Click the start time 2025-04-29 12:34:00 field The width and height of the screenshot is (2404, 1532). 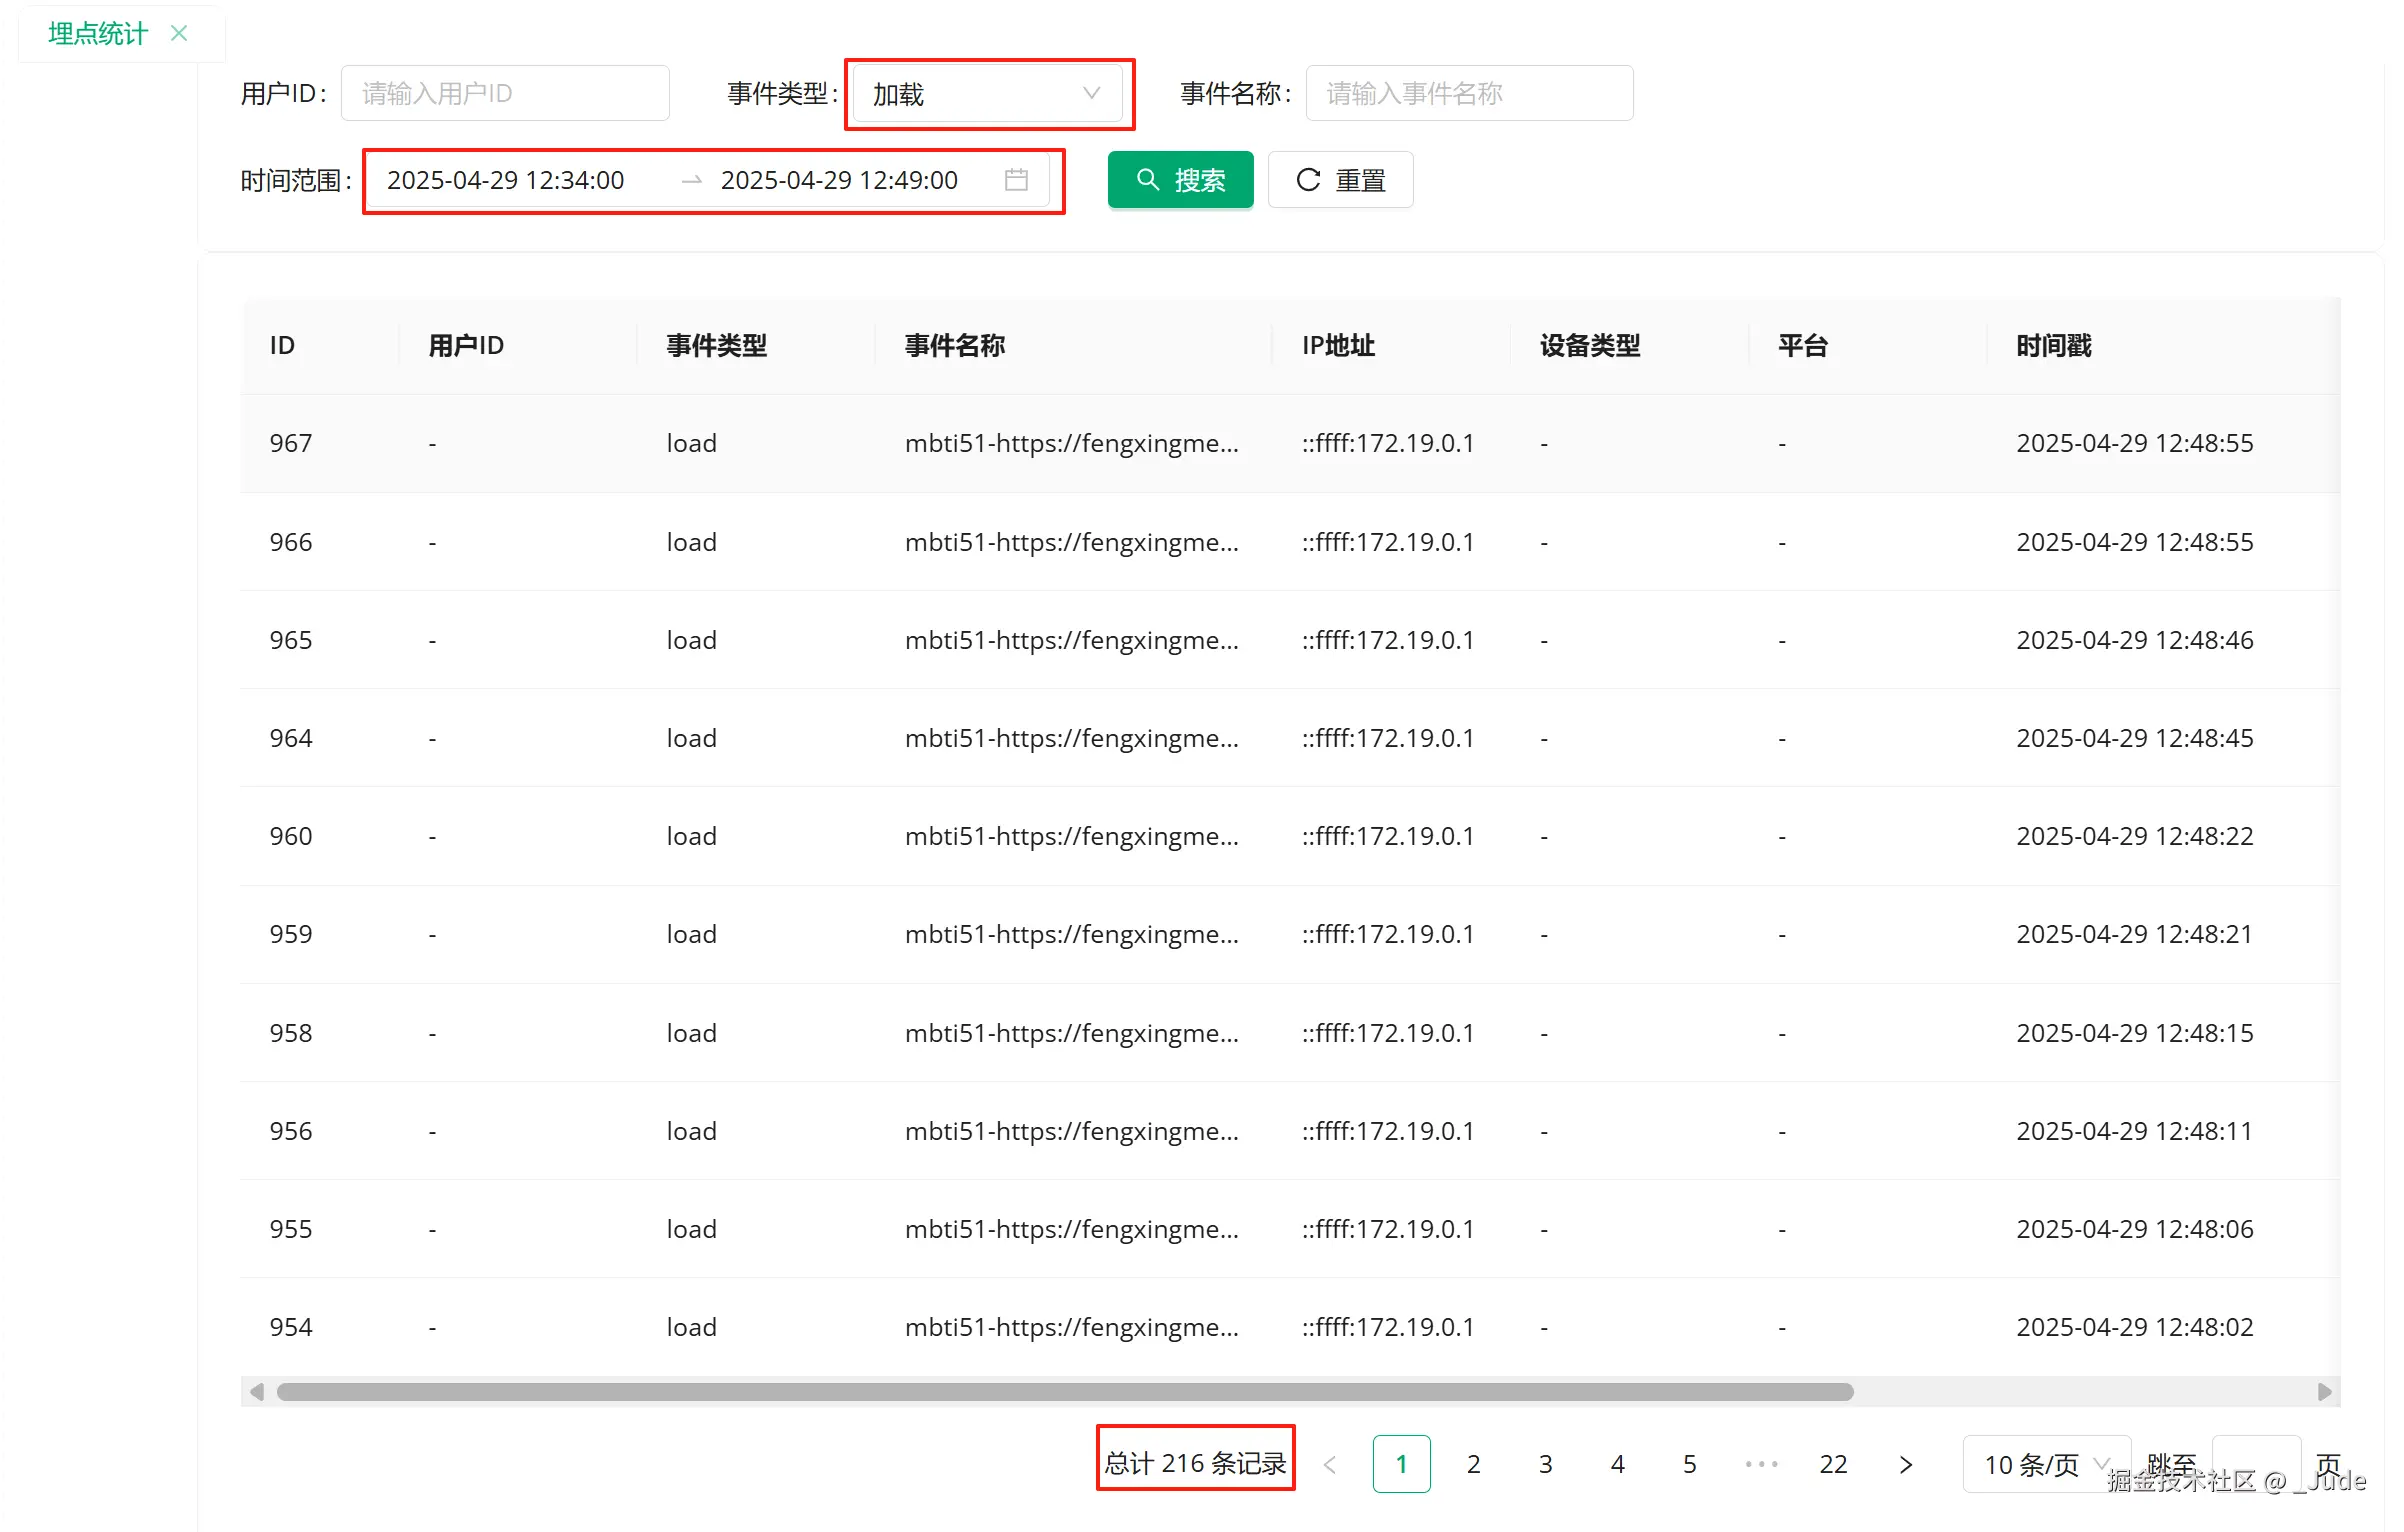(506, 180)
